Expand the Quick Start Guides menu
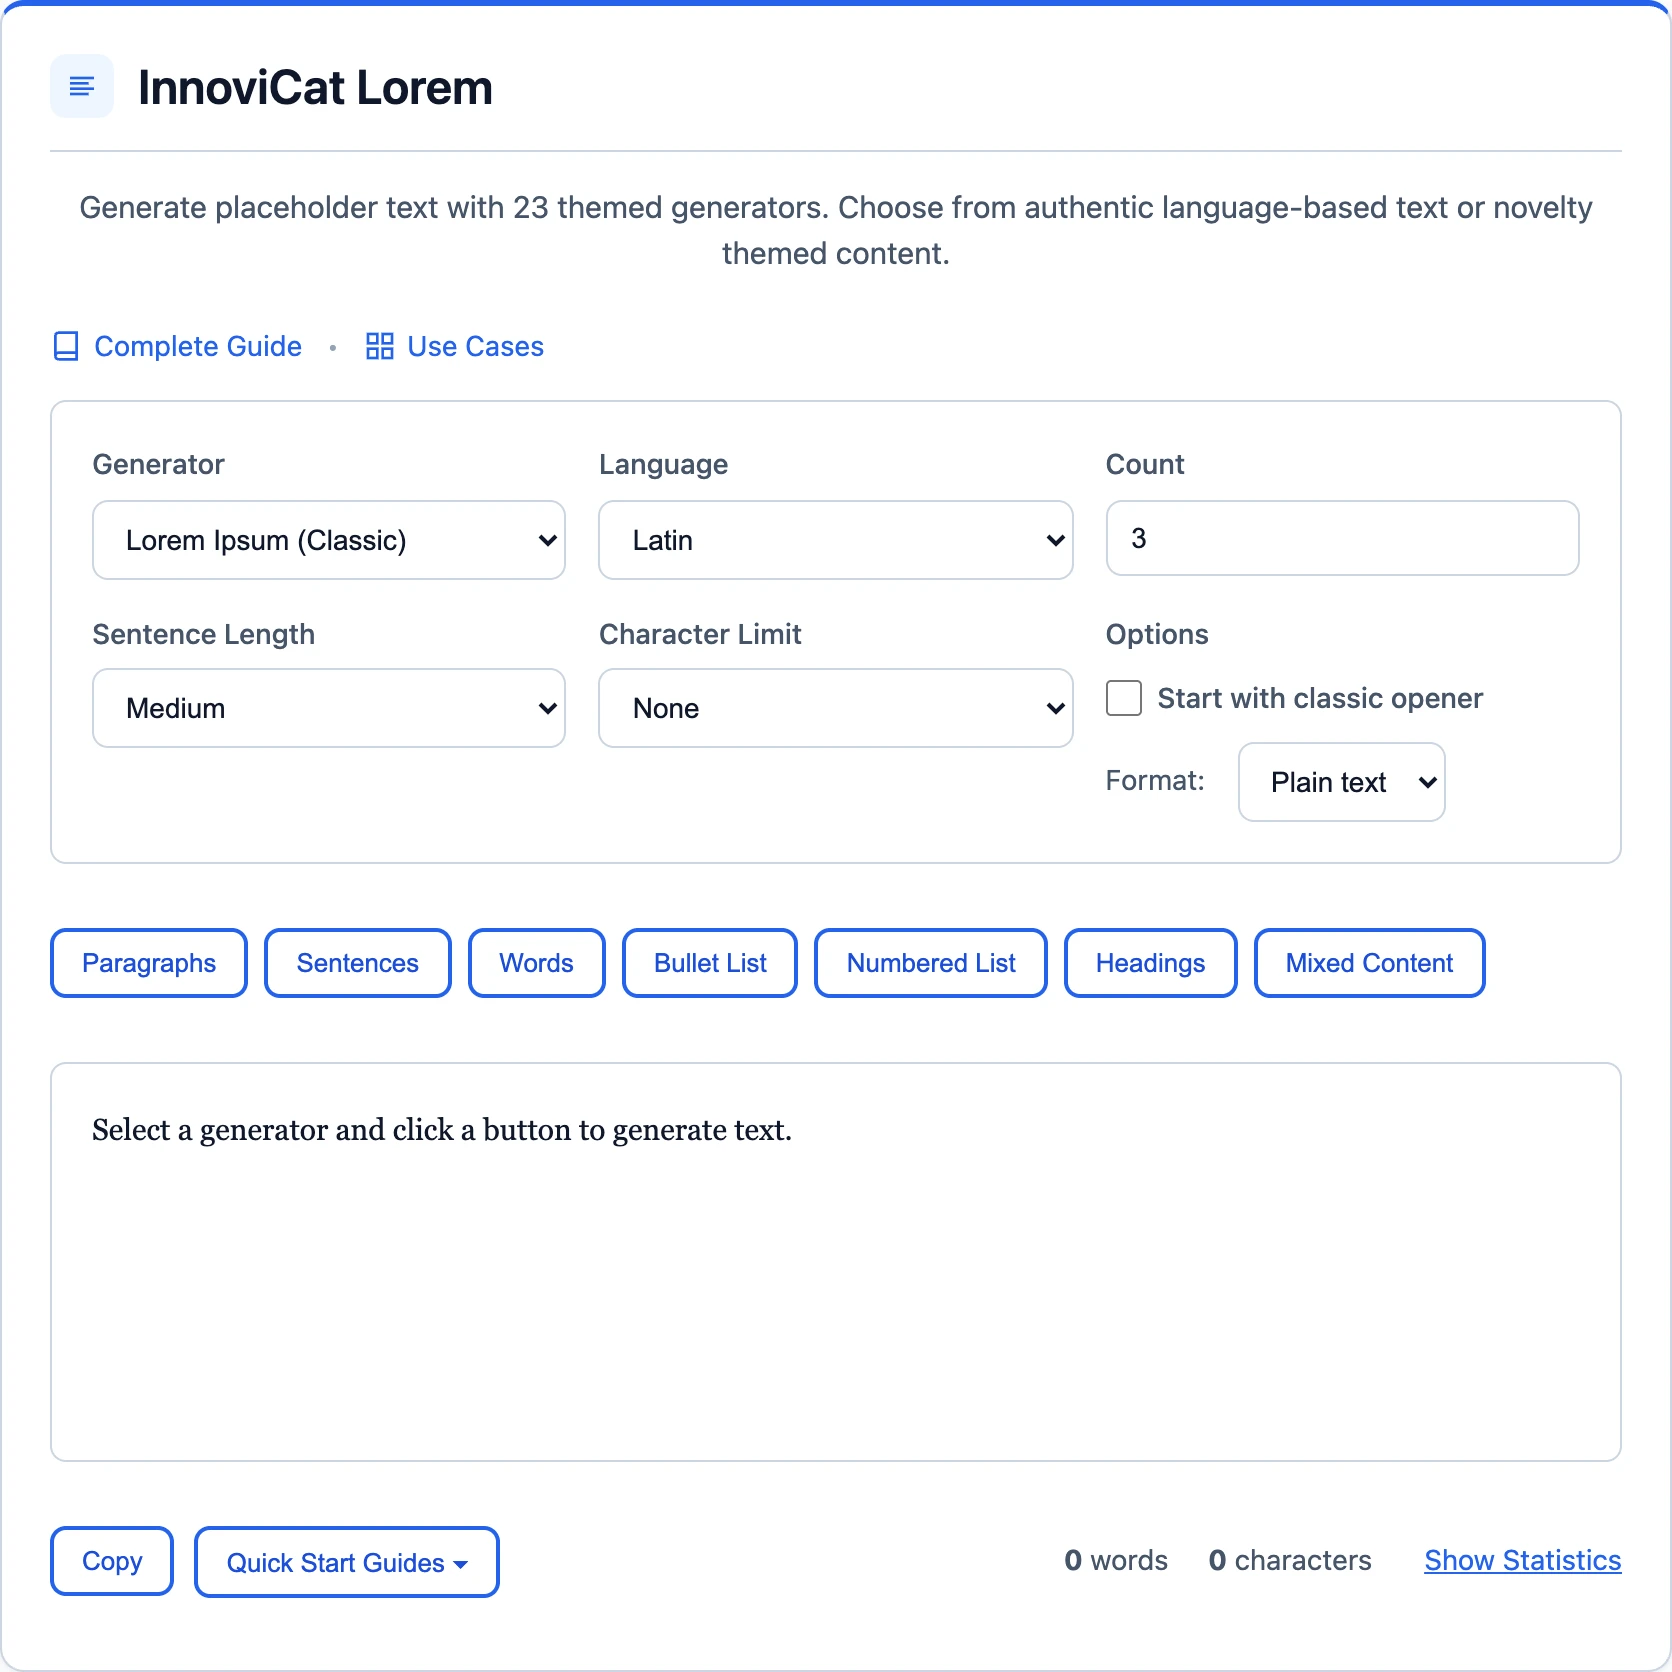The height and width of the screenshot is (1672, 1672). tap(347, 1562)
